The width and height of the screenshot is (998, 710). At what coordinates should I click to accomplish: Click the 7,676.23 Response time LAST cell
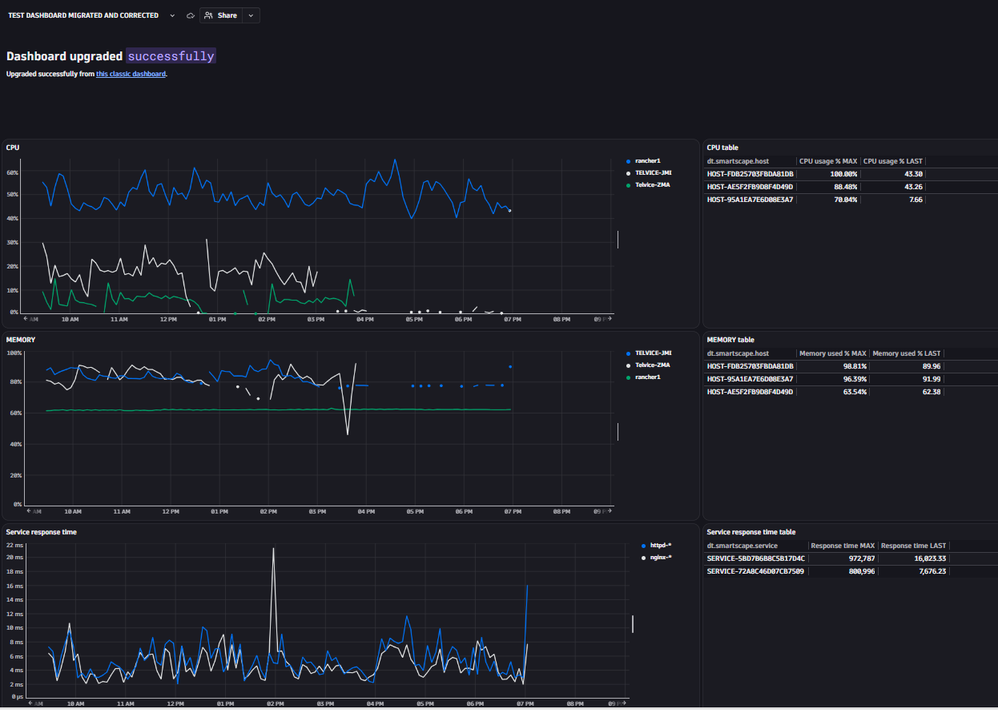click(x=932, y=571)
